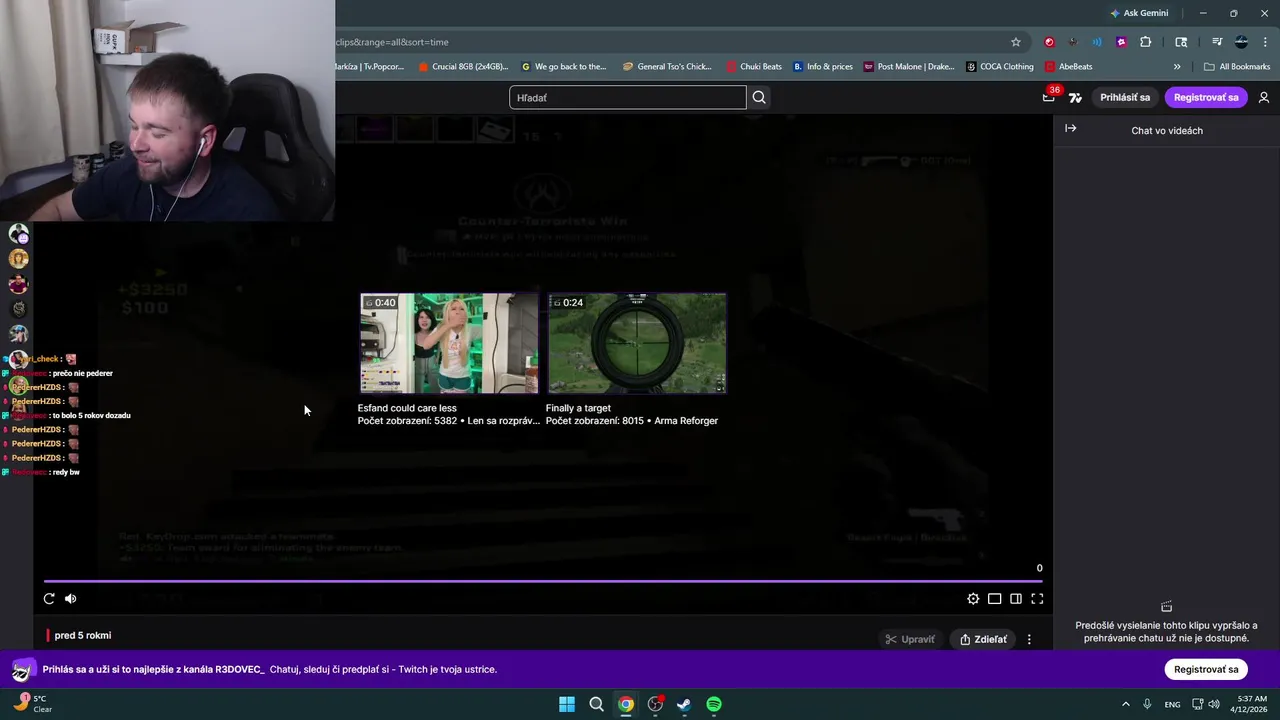This screenshot has width=1280, height=720.
Task: Open the Chrome profile avatar
Action: [x=1241, y=42]
